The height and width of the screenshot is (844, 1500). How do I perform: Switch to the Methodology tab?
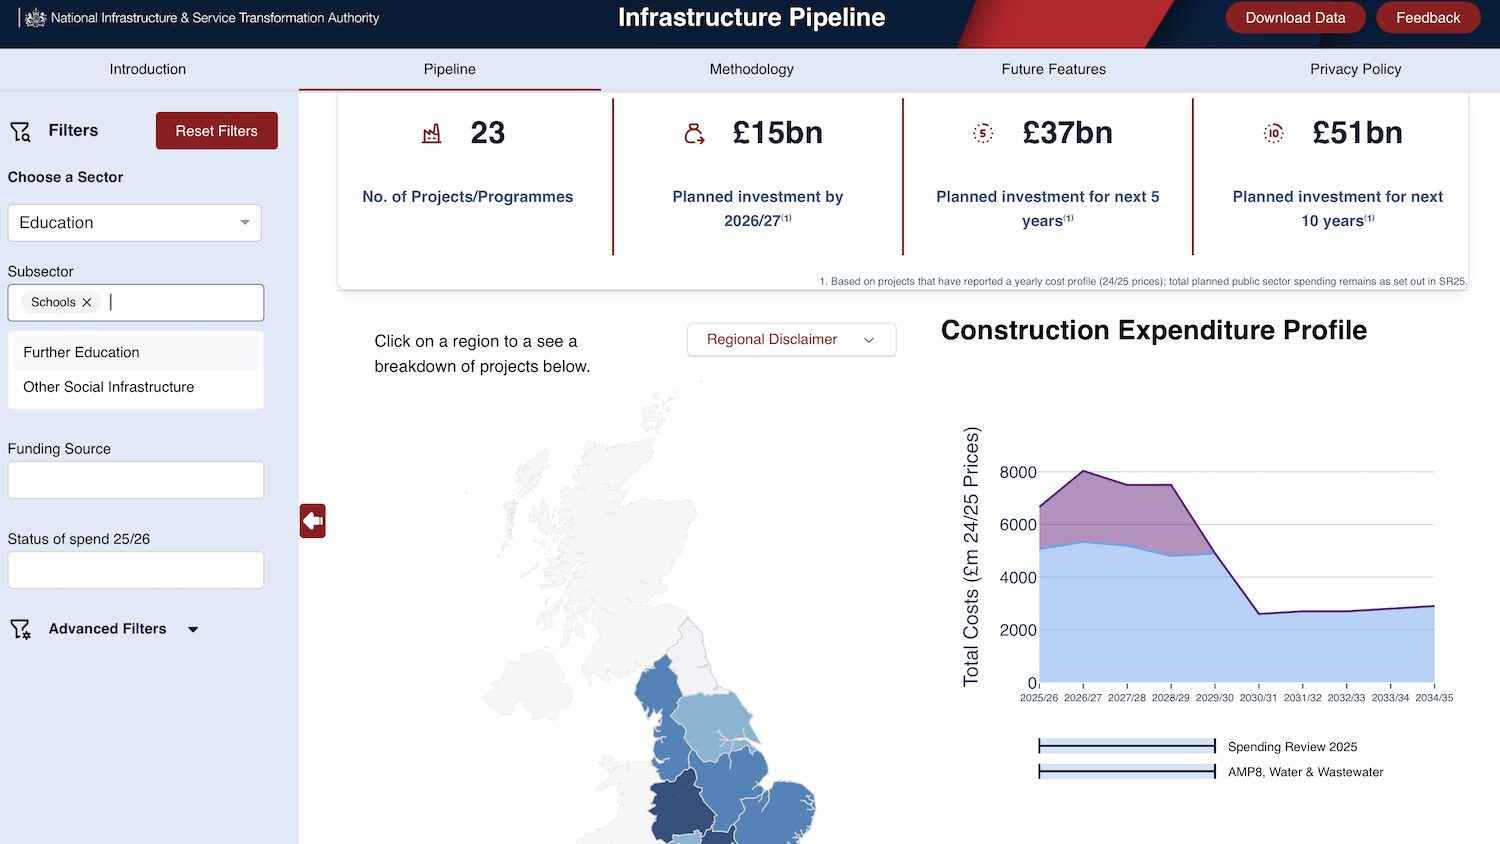pyautogui.click(x=751, y=69)
